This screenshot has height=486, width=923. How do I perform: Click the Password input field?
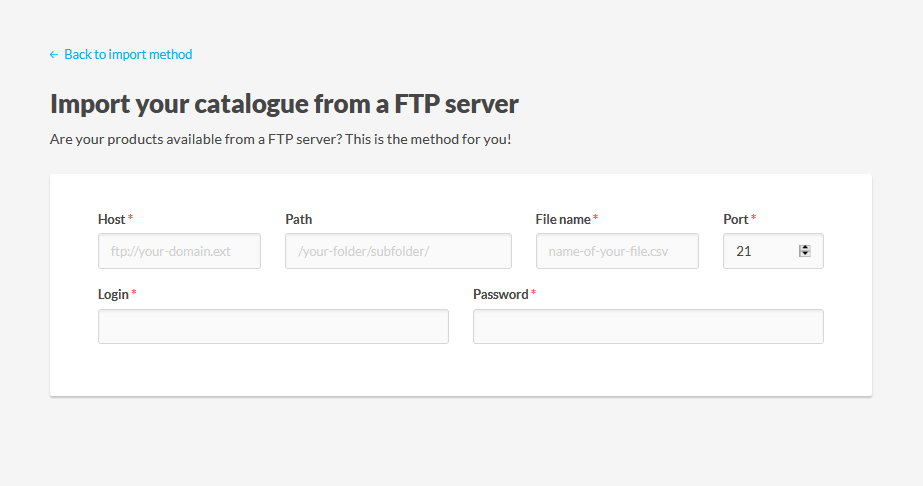click(648, 327)
